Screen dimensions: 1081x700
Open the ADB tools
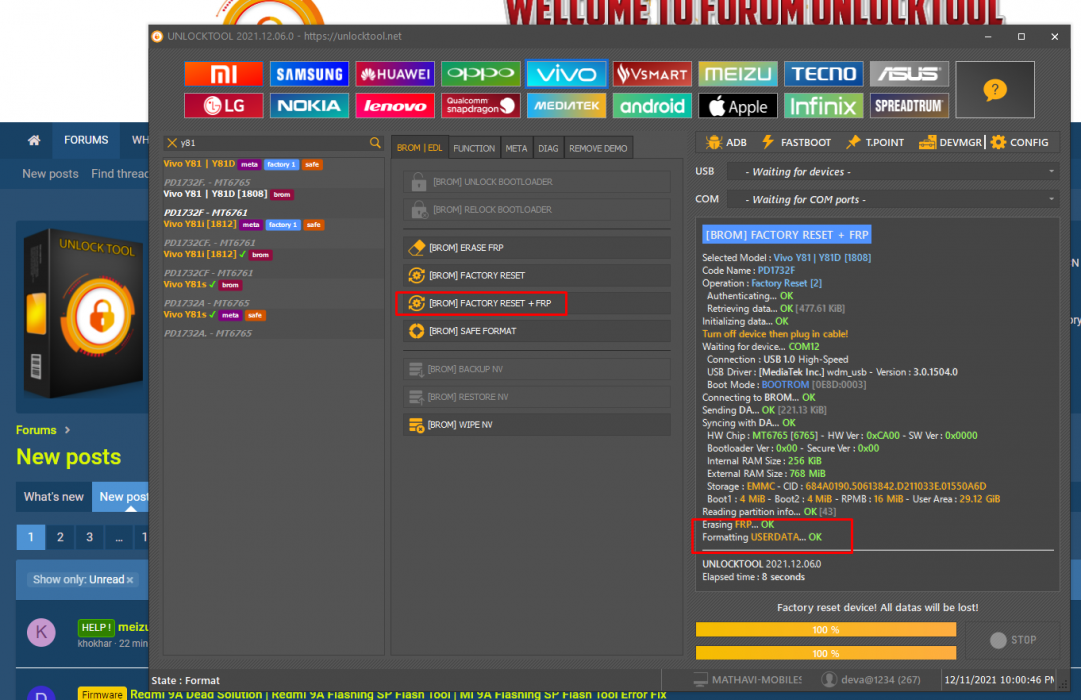tap(726, 143)
